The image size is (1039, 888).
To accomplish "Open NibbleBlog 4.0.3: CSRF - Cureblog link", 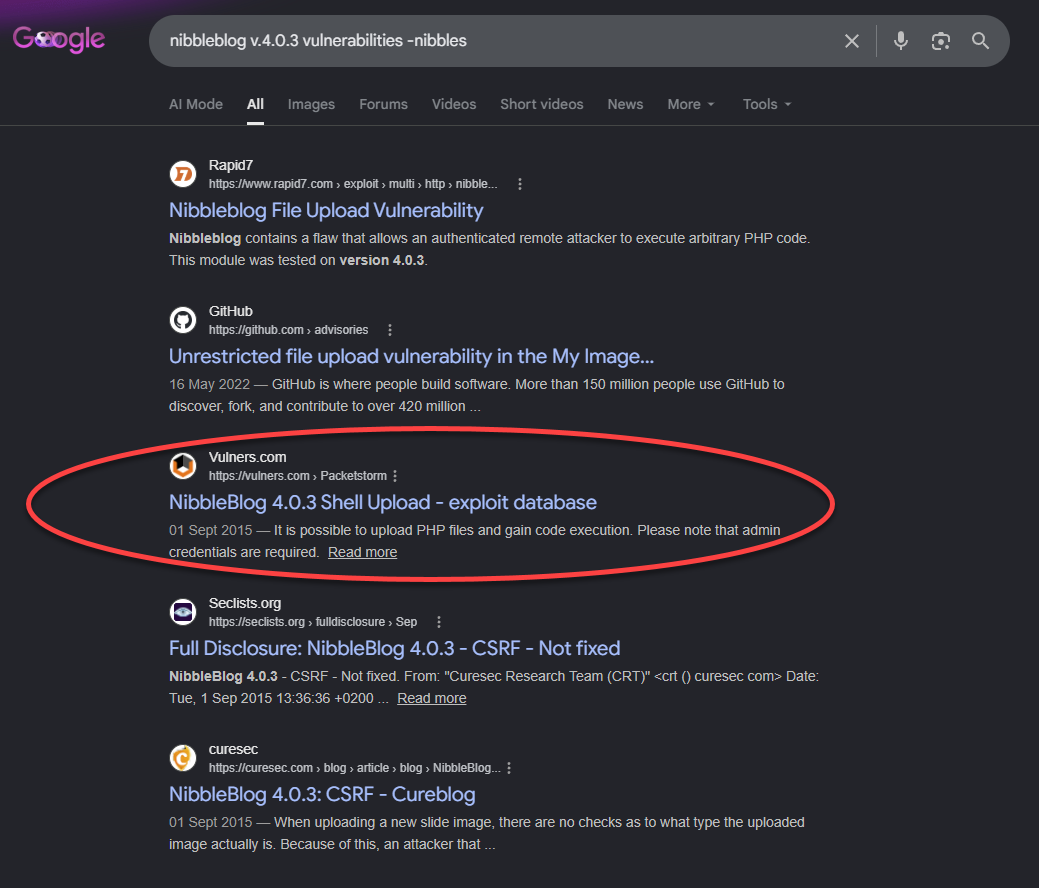I will (322, 794).
